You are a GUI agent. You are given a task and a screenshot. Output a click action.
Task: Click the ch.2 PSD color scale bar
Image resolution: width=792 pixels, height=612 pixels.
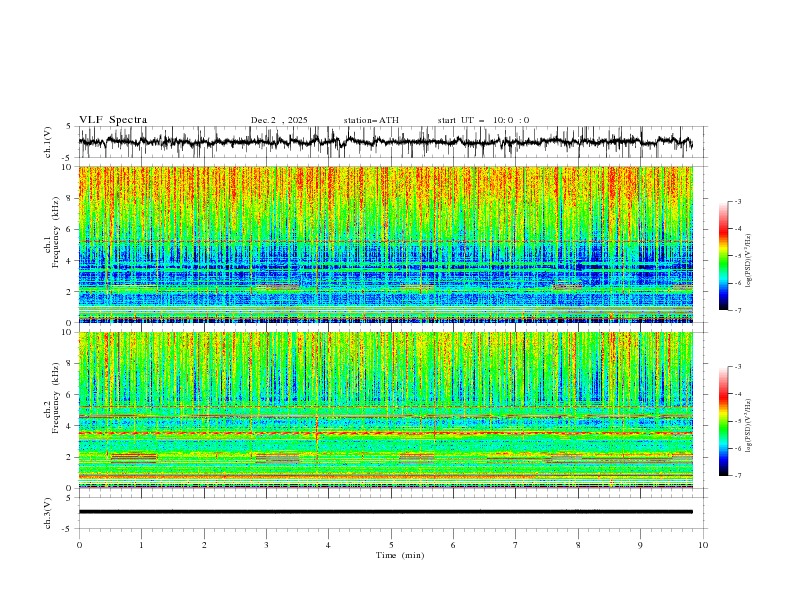click(x=723, y=421)
